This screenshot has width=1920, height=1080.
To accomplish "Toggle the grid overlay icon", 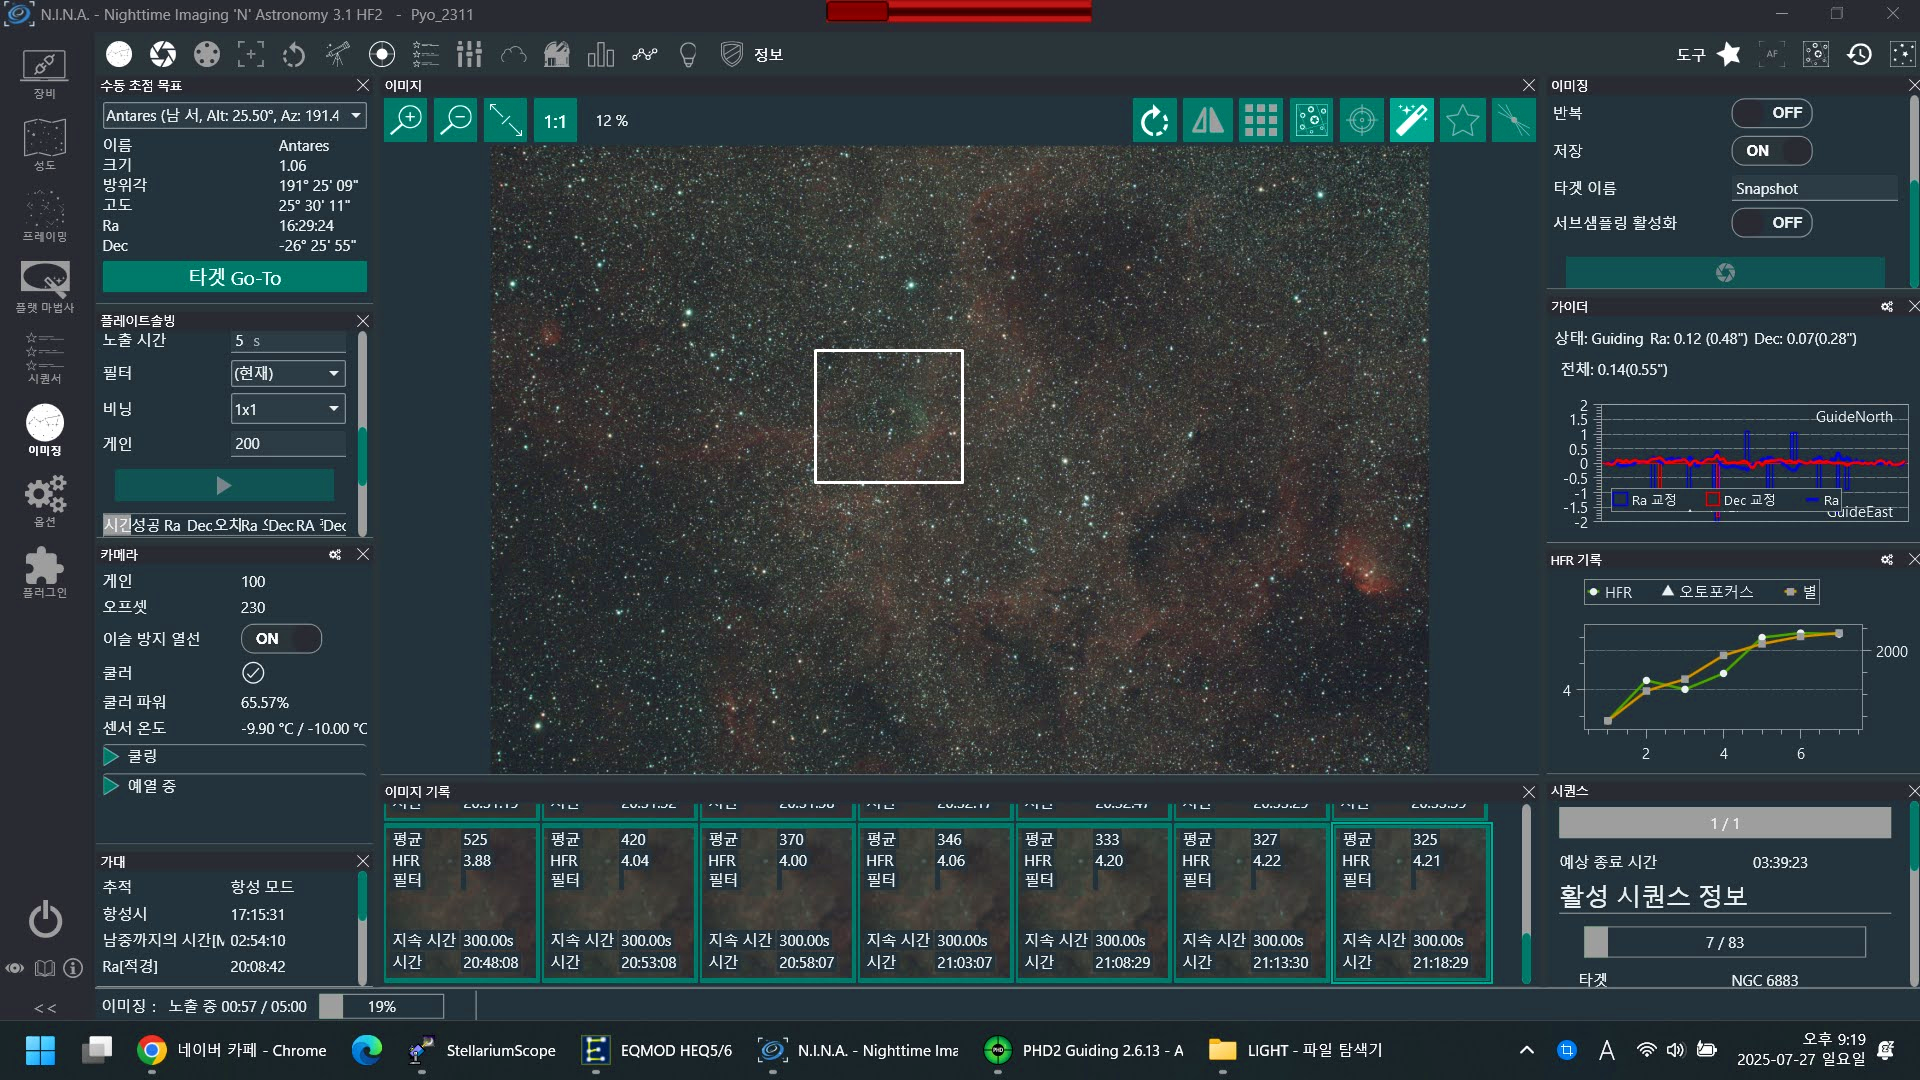I will (x=1260, y=120).
